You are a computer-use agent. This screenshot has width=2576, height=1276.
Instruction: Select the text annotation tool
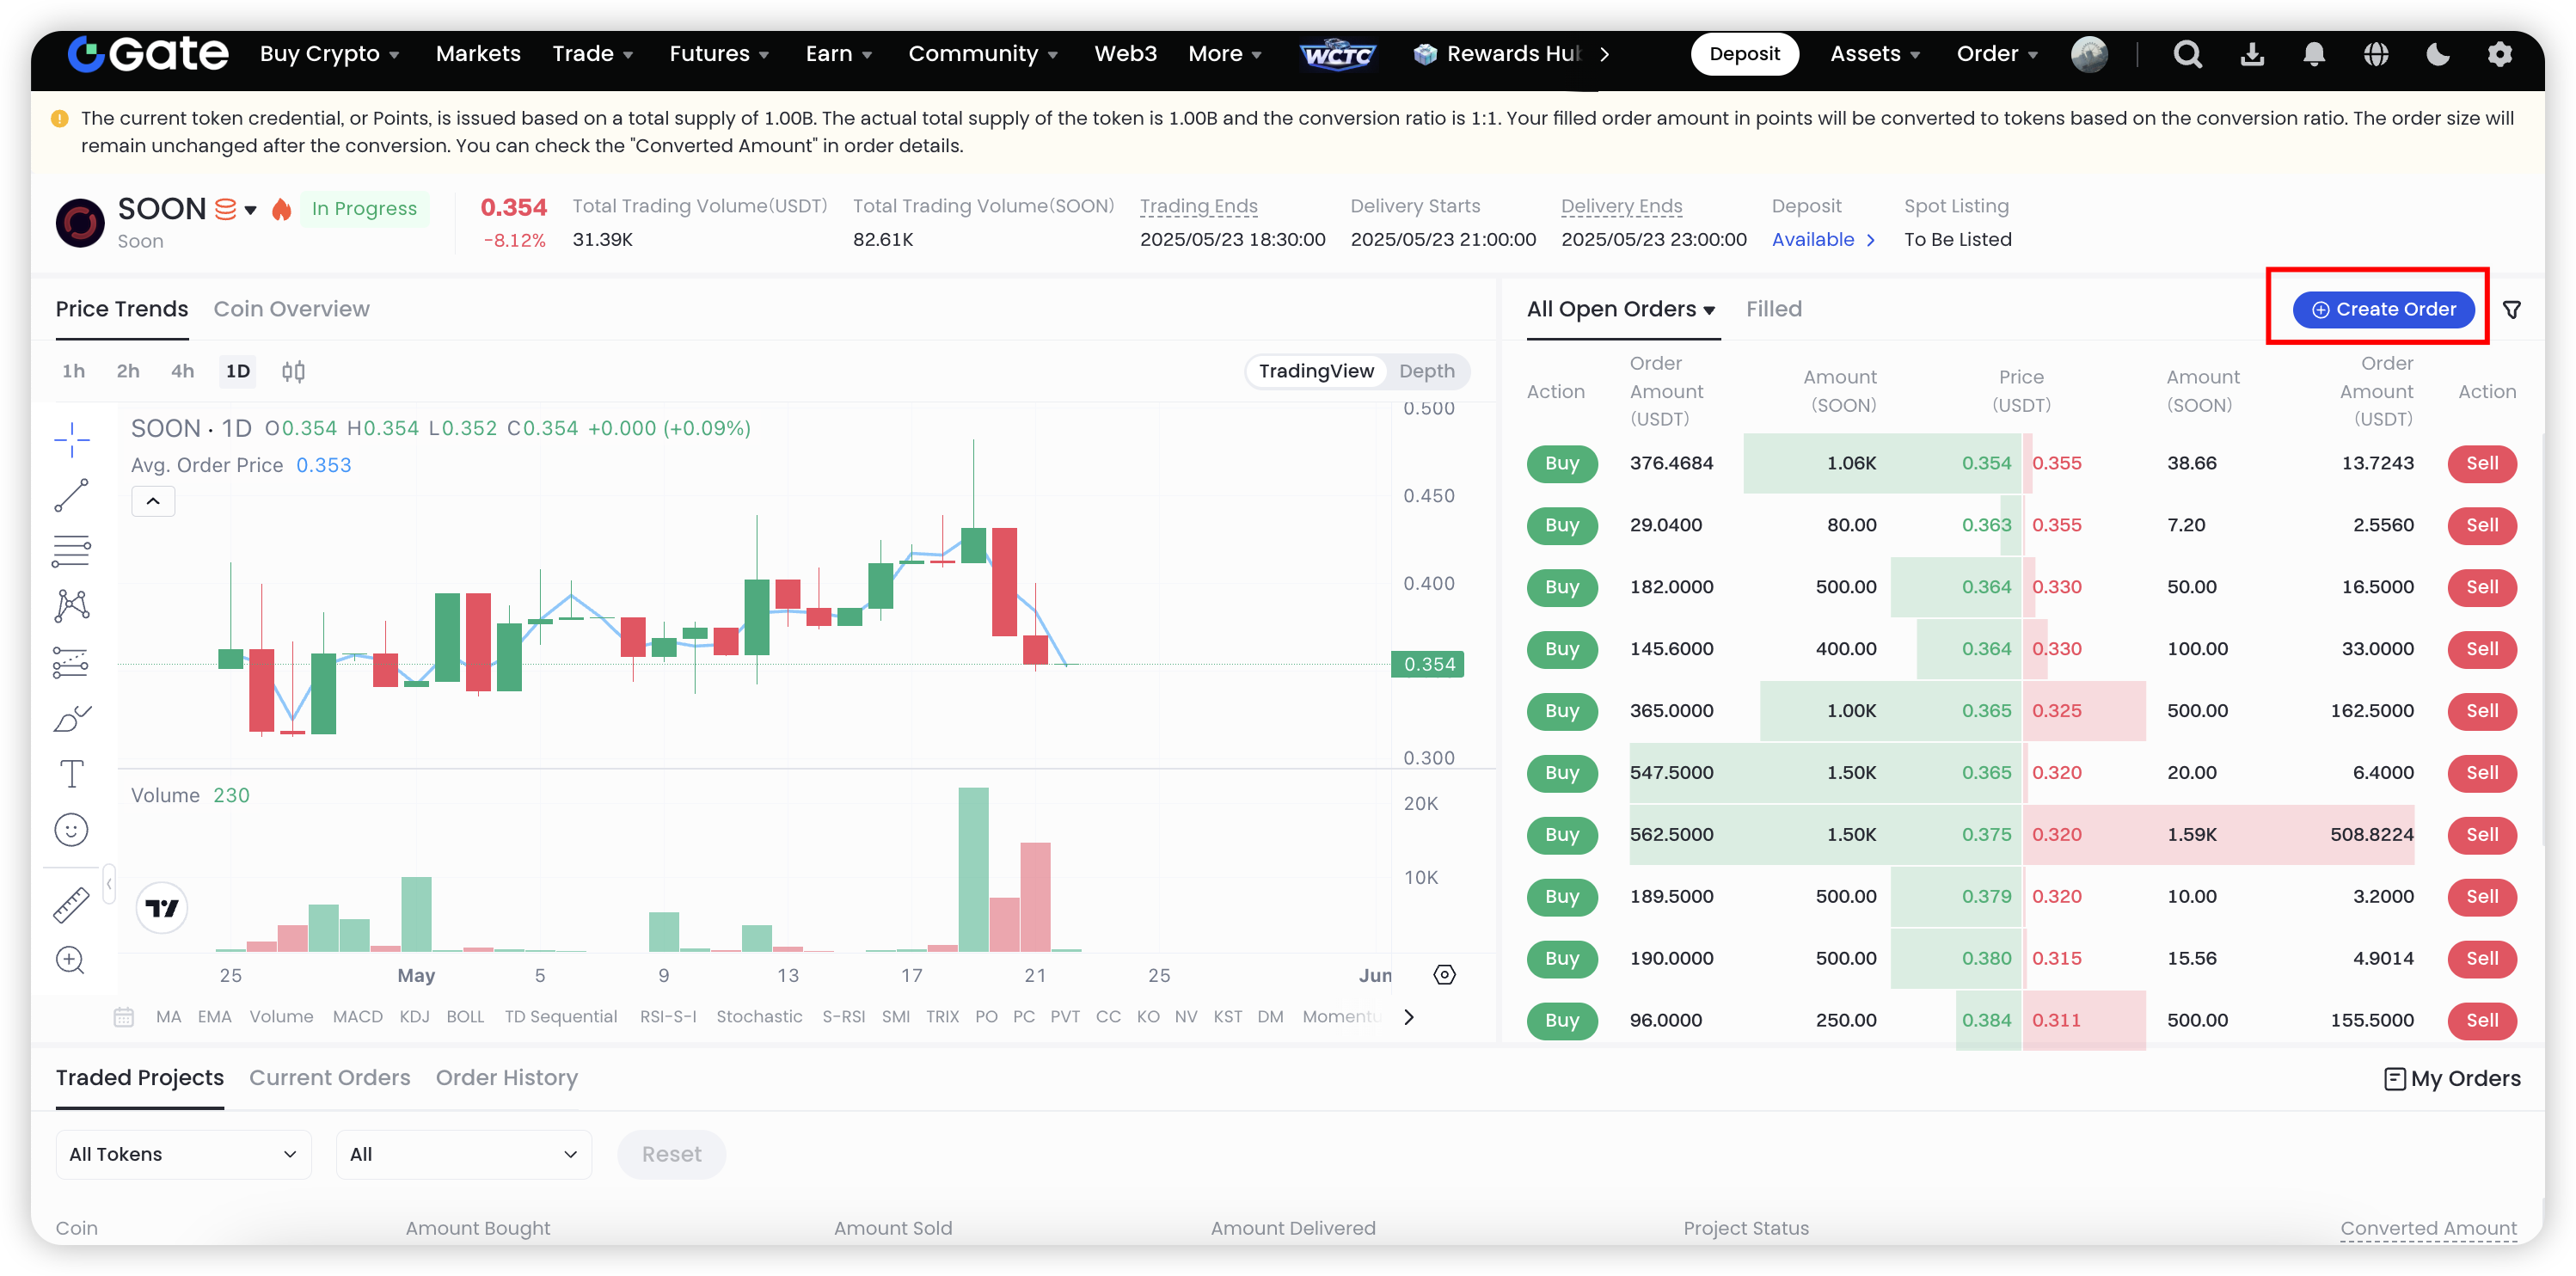pyautogui.click(x=72, y=774)
